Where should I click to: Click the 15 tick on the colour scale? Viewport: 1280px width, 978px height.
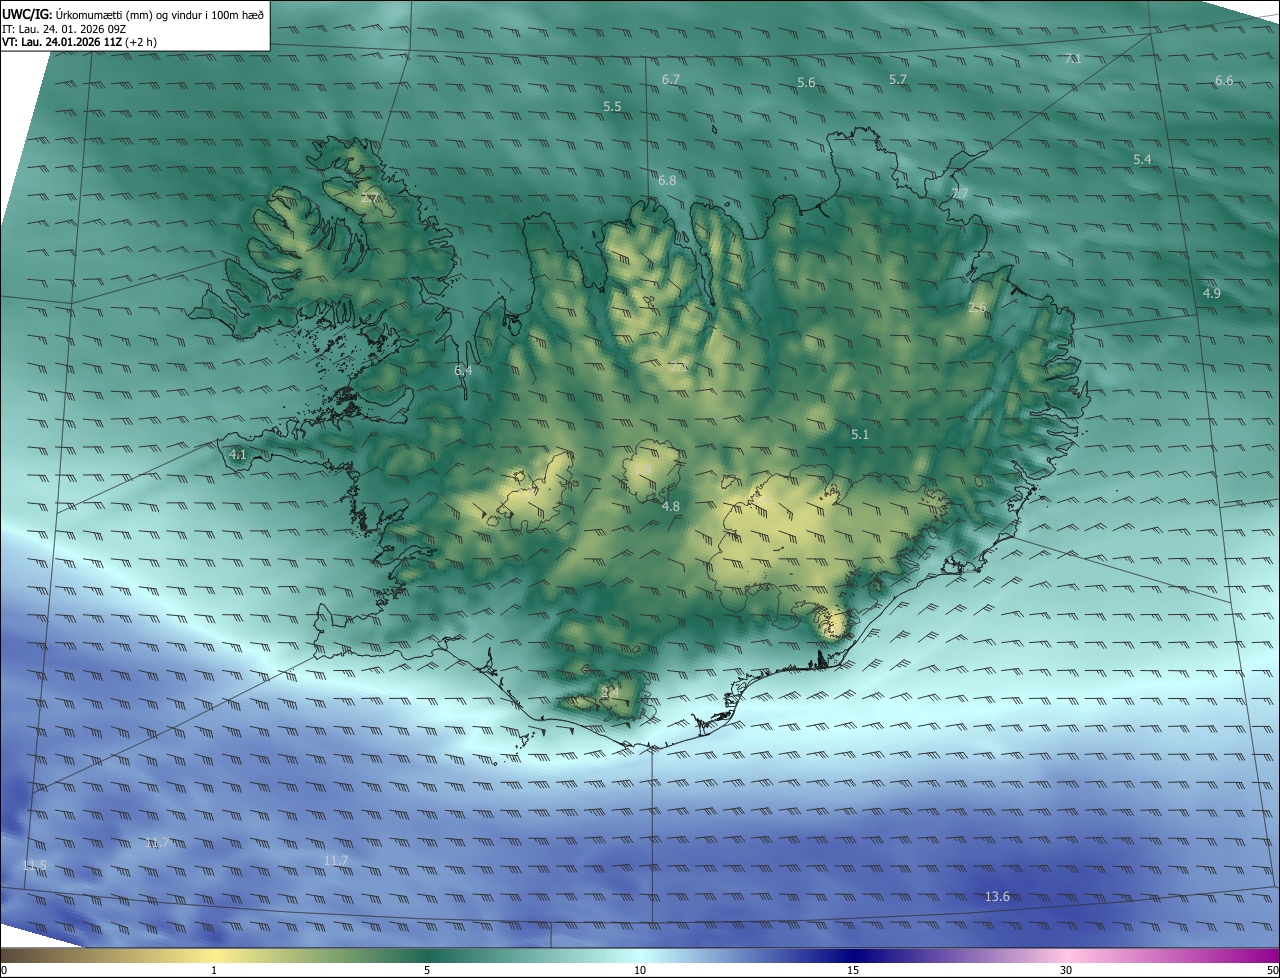pyautogui.click(x=853, y=970)
